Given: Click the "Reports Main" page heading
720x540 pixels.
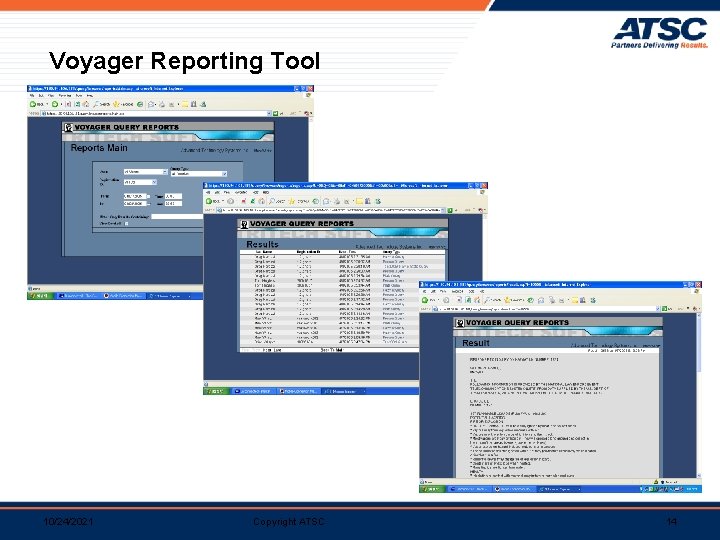Looking at the screenshot, I should pyautogui.click(x=99, y=148).
